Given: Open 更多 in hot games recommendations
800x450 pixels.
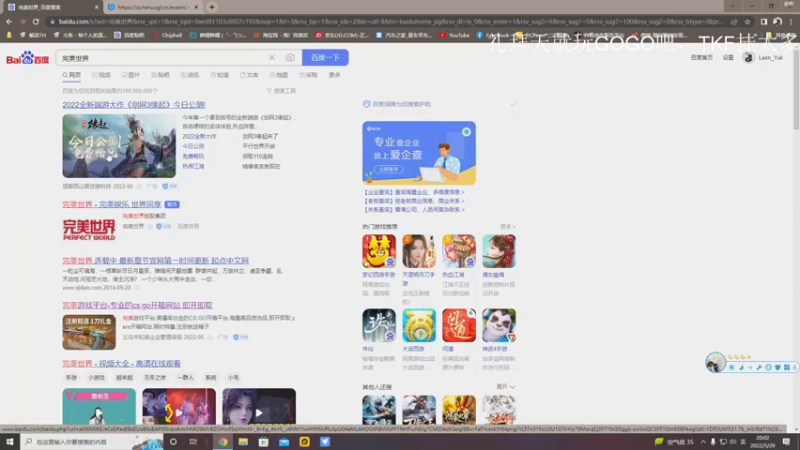Looking at the screenshot, I should pos(508,227).
